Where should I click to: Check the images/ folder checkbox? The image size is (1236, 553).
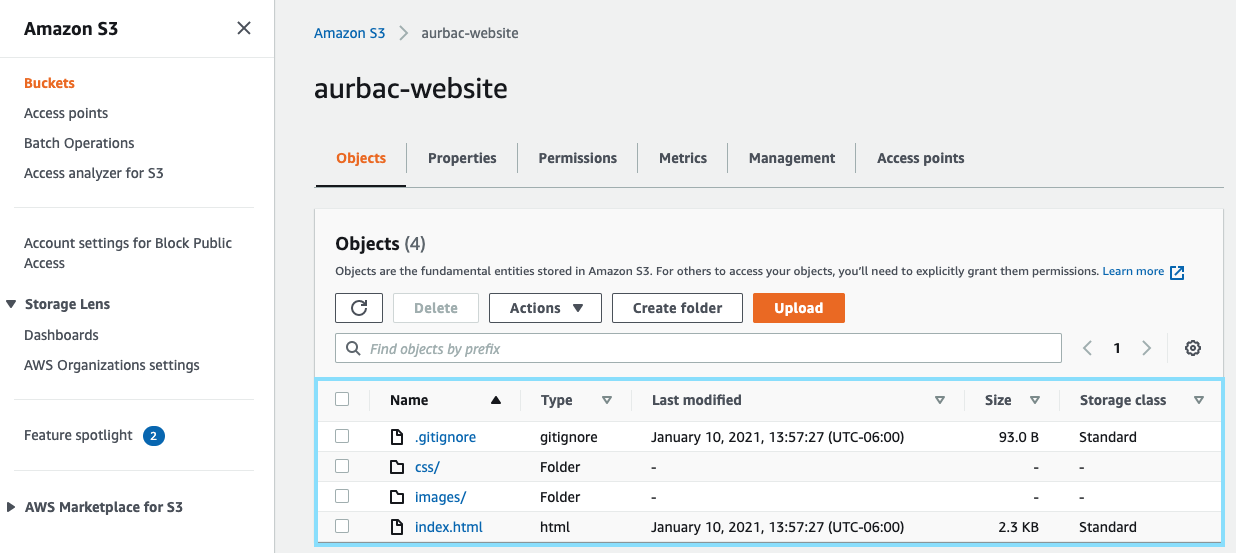coord(342,496)
